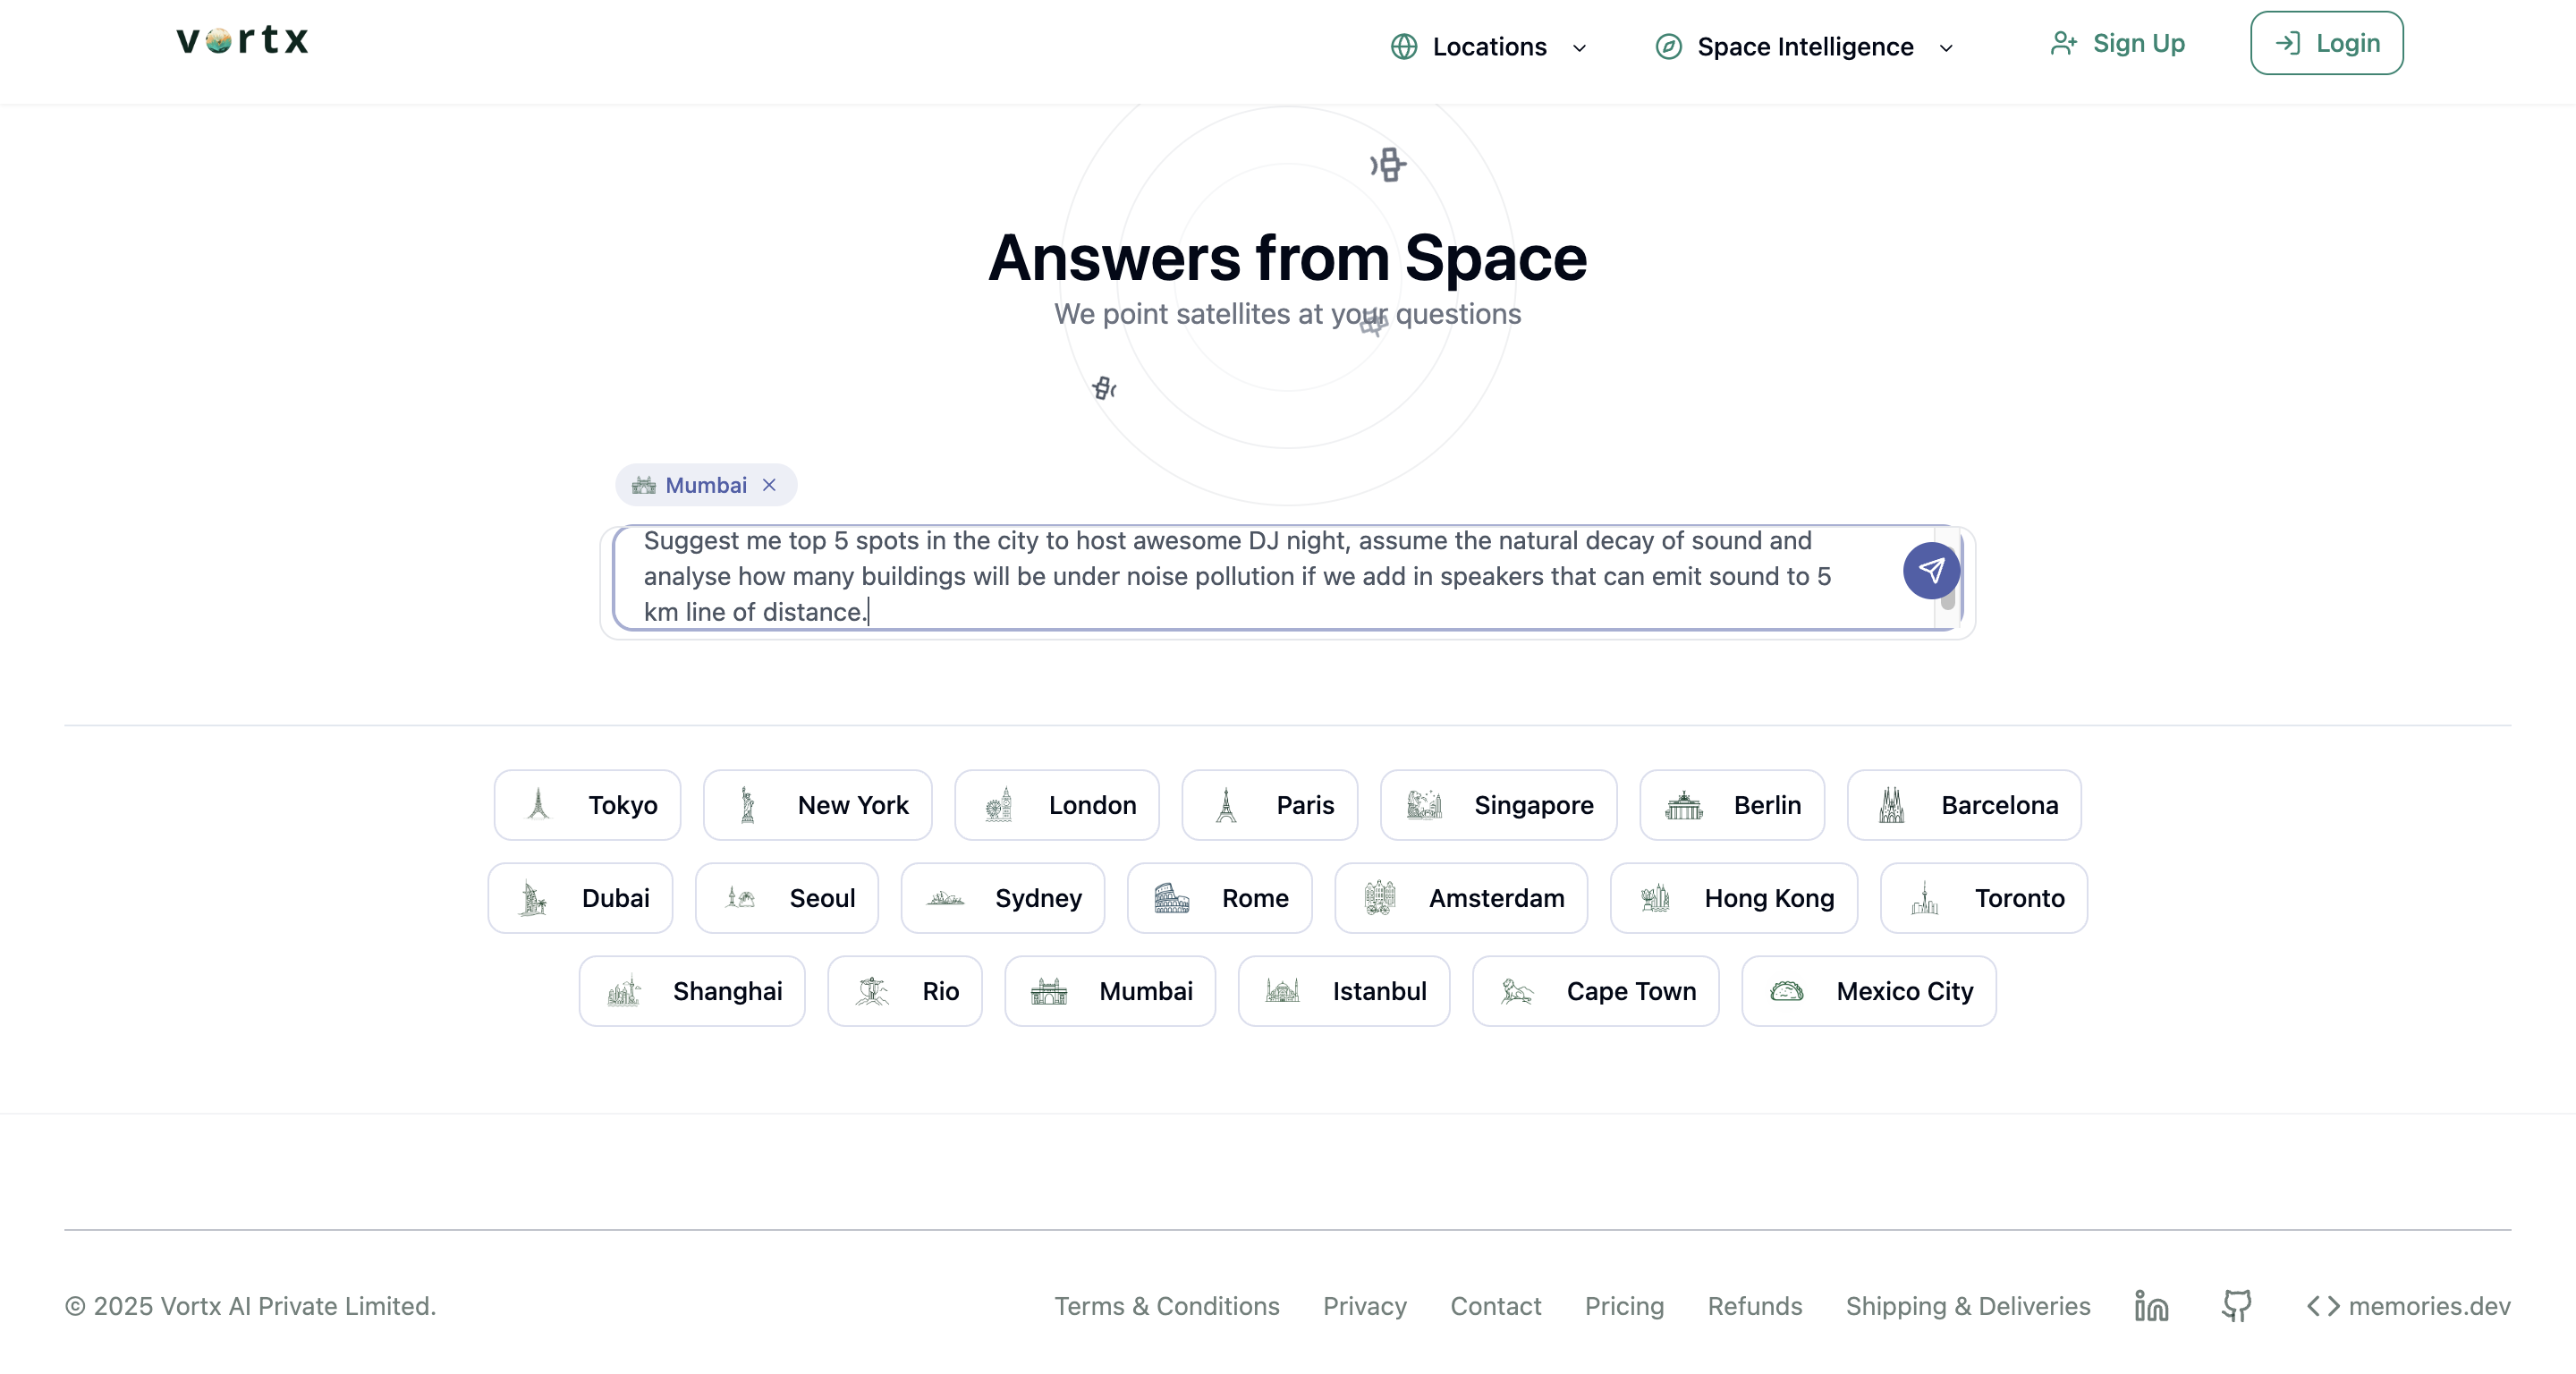
Task: Click the Colosseum icon on Rome chip
Action: pyautogui.click(x=1171, y=898)
